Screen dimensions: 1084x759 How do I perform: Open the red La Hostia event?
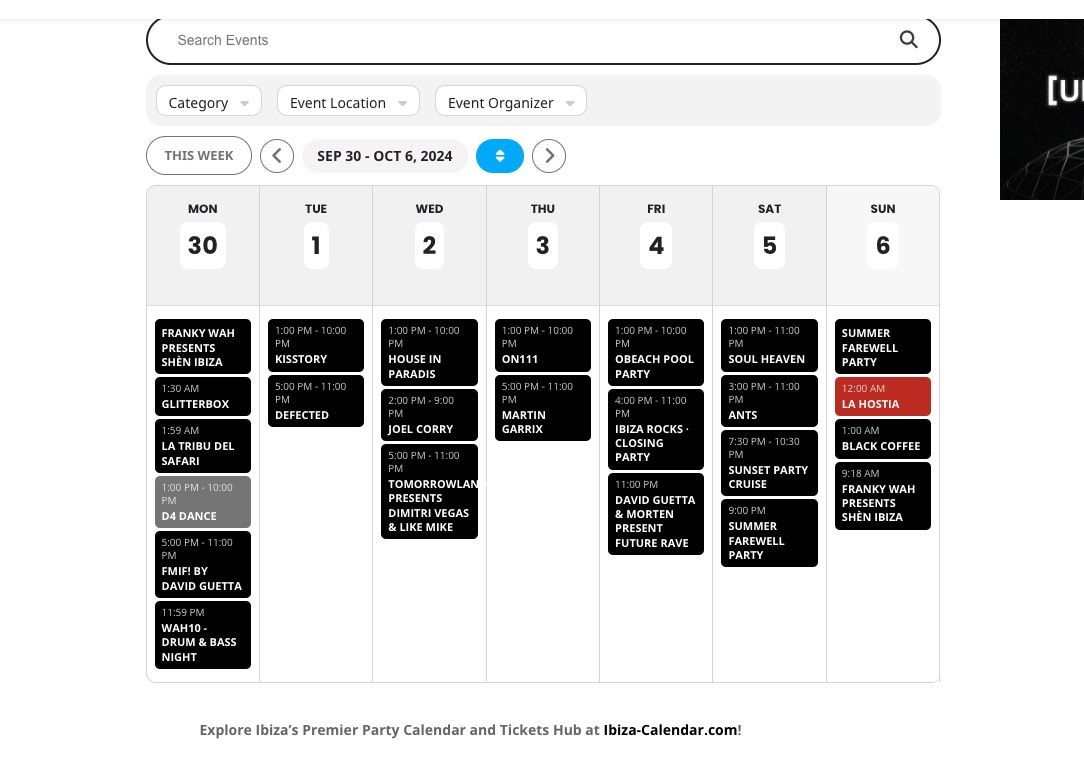pyautogui.click(x=883, y=397)
